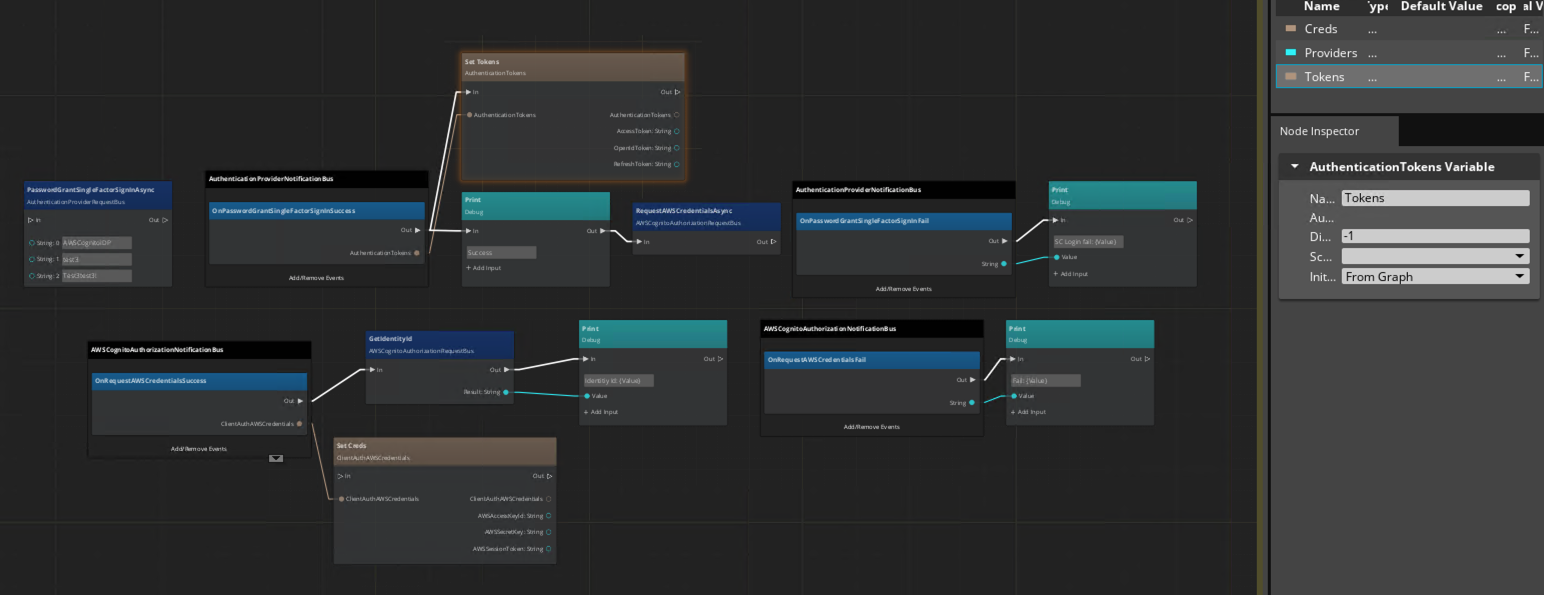Click Result: String pin on GetIdentityId node
Viewport: 1544px width, 595px height.
click(x=505, y=392)
